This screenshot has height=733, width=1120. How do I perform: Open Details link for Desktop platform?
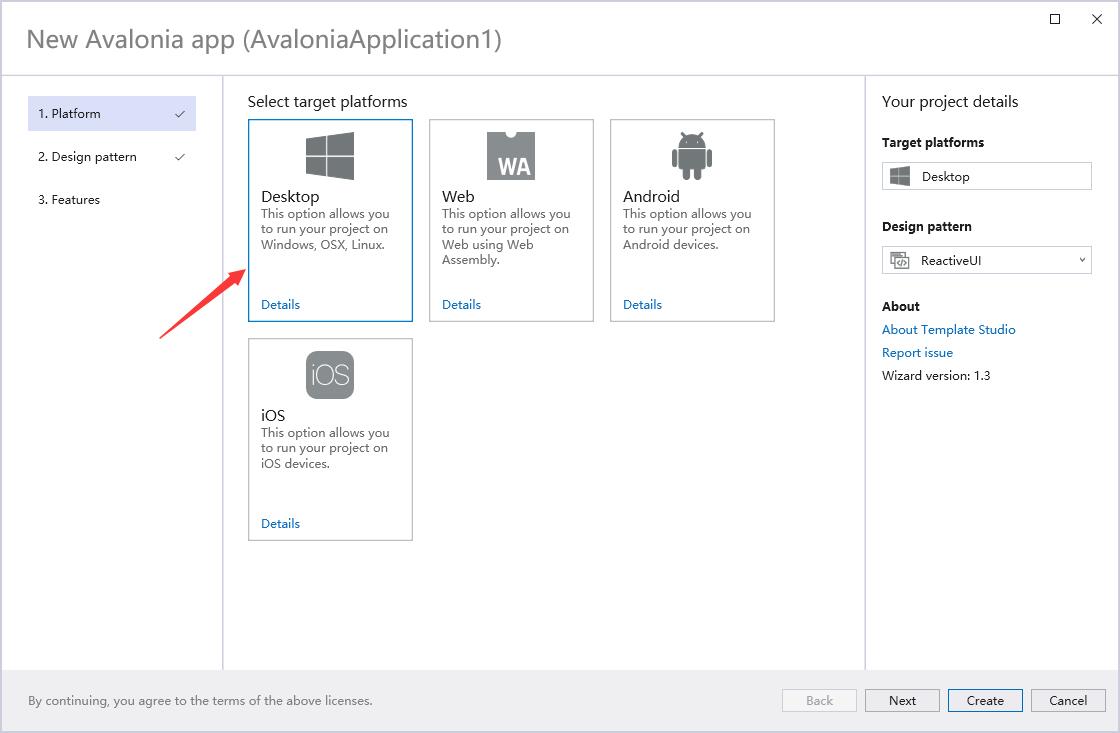click(x=280, y=305)
